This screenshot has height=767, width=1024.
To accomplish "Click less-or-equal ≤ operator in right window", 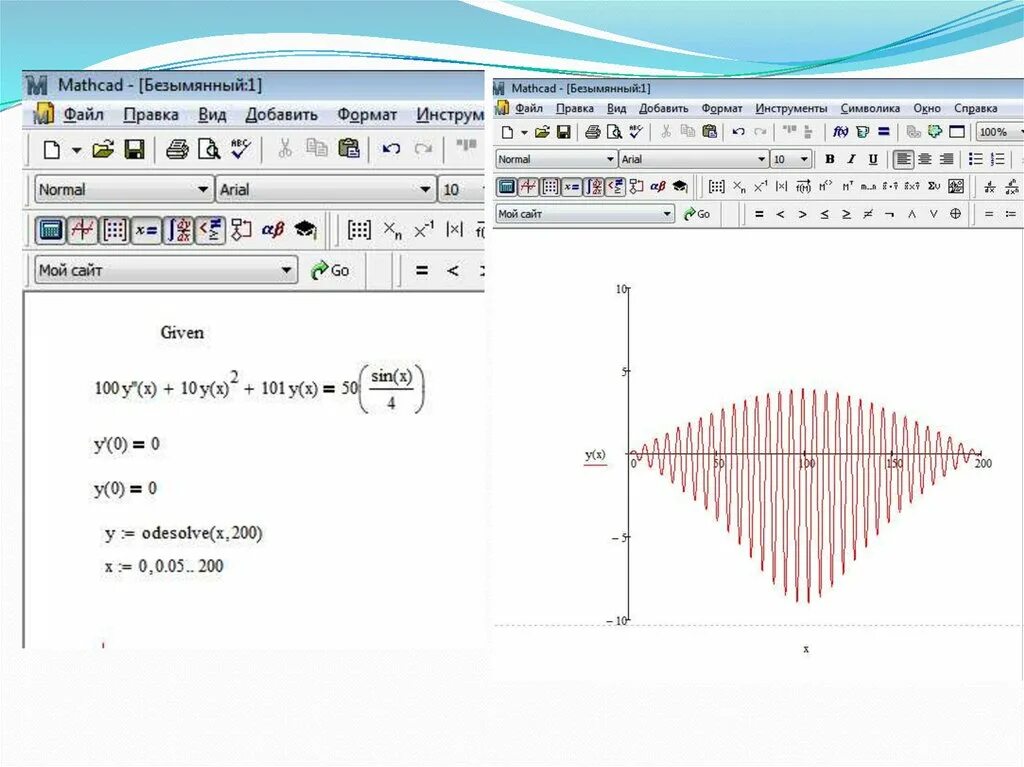I will point(824,214).
